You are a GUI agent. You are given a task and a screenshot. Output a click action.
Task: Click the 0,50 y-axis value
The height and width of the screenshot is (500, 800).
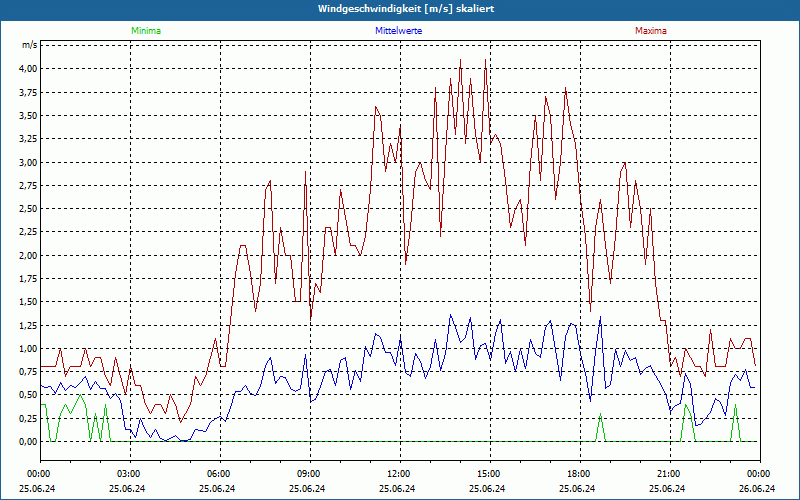[x=28, y=395]
